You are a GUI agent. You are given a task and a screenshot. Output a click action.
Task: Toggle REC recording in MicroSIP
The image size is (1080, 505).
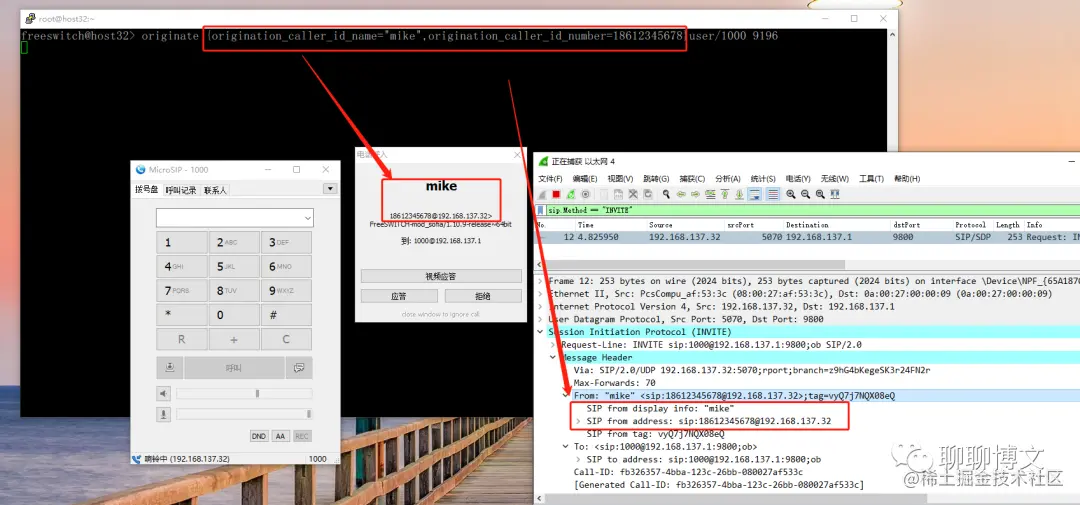302,436
